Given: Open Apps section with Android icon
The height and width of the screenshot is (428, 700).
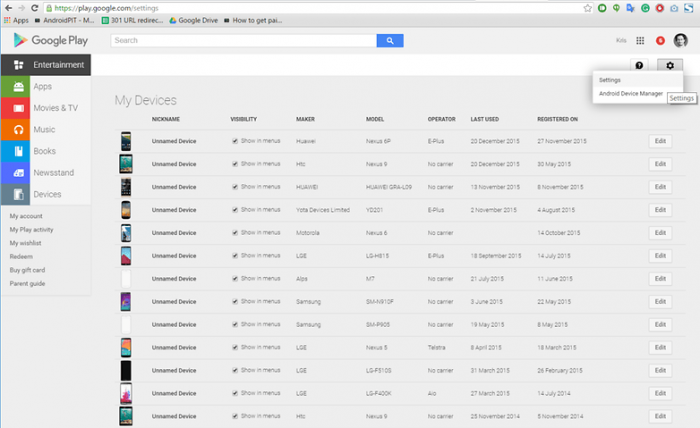Looking at the screenshot, I should tap(46, 87).
